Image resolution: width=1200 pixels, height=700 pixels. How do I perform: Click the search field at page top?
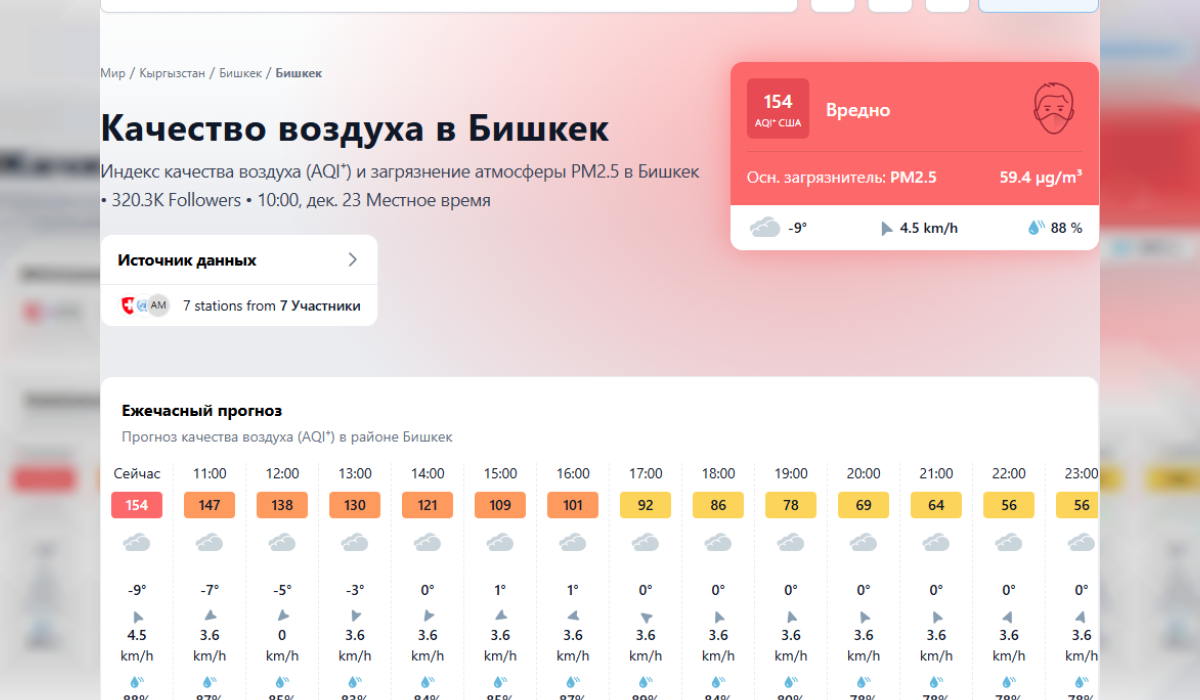448,5
